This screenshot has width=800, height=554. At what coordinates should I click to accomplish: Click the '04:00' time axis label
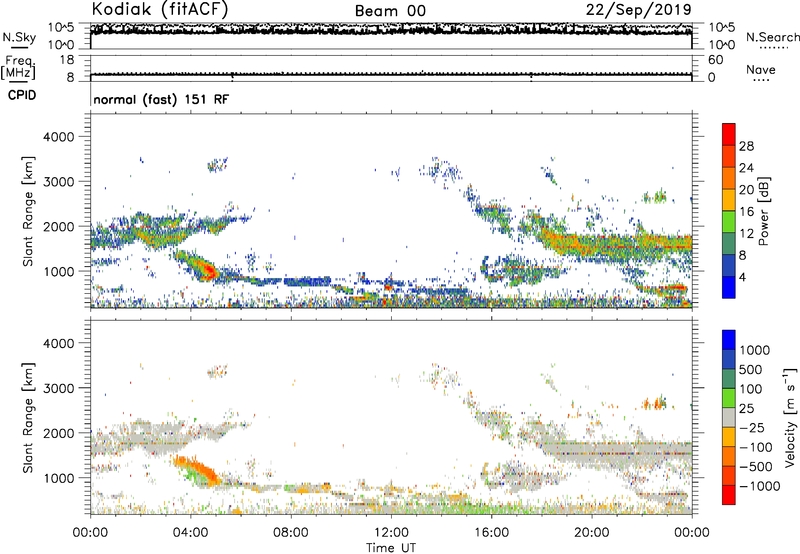pos(190,533)
